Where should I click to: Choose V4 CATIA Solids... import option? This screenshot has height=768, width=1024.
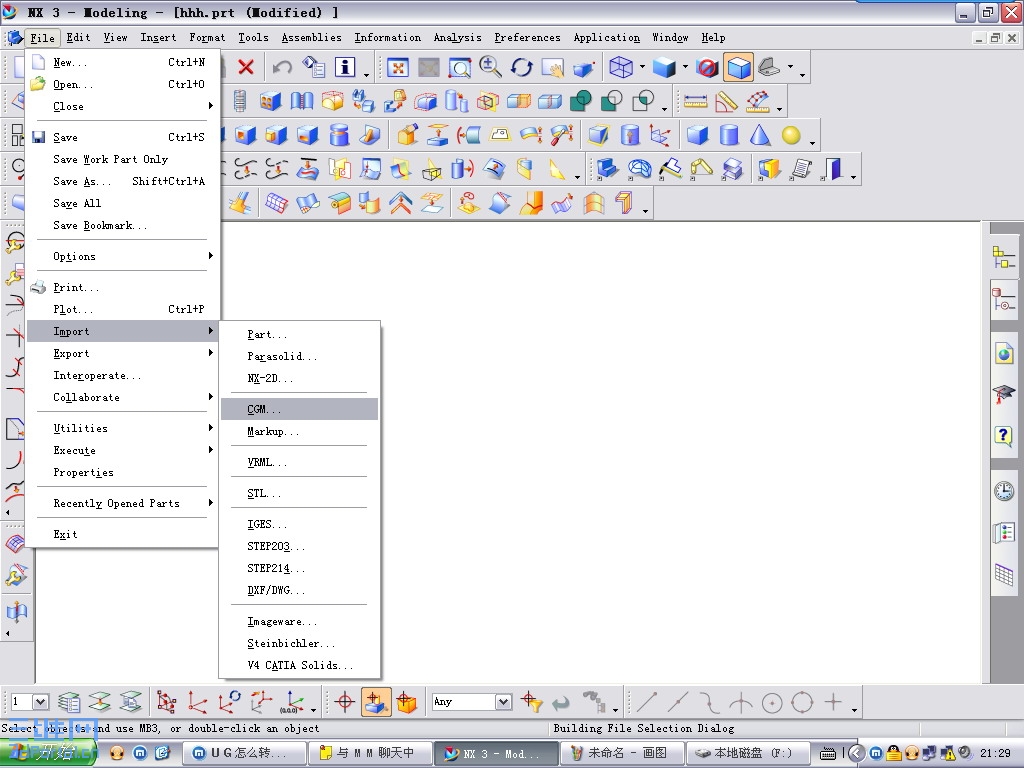click(x=300, y=665)
